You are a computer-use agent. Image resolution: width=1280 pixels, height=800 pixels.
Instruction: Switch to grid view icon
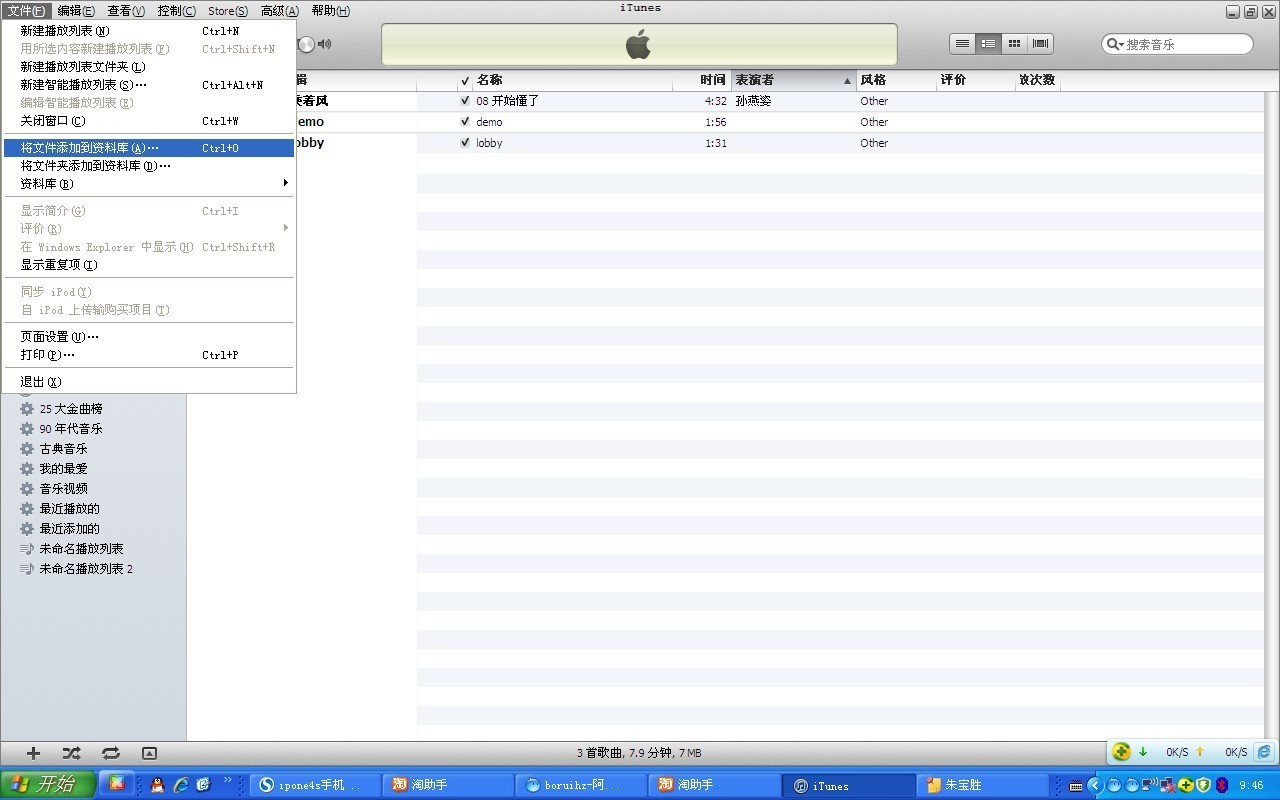(1014, 44)
